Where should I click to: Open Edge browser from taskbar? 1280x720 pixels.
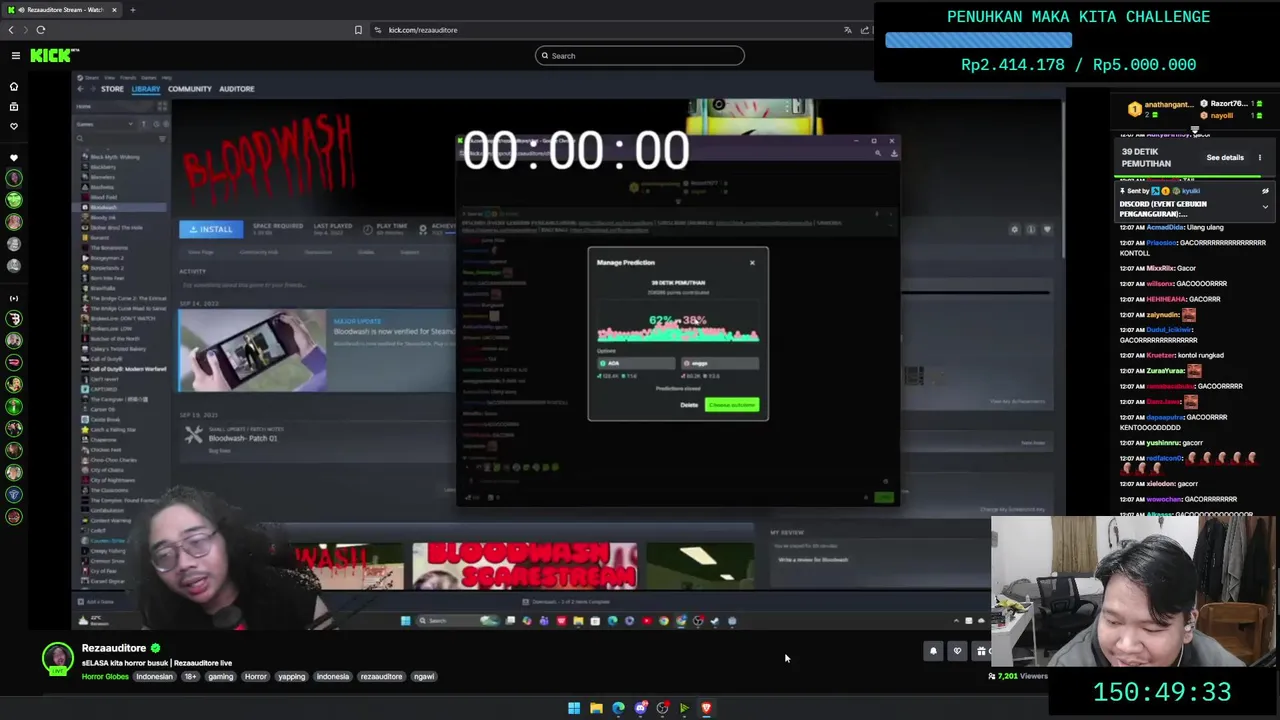618,708
